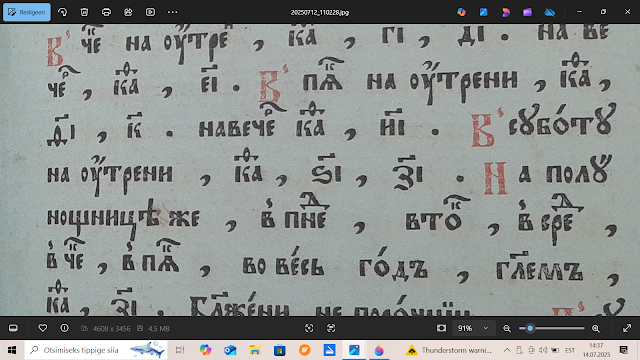Click the file name 20250712_110228.jpg title
This screenshot has width=640, height=360.
pyautogui.click(x=320, y=13)
